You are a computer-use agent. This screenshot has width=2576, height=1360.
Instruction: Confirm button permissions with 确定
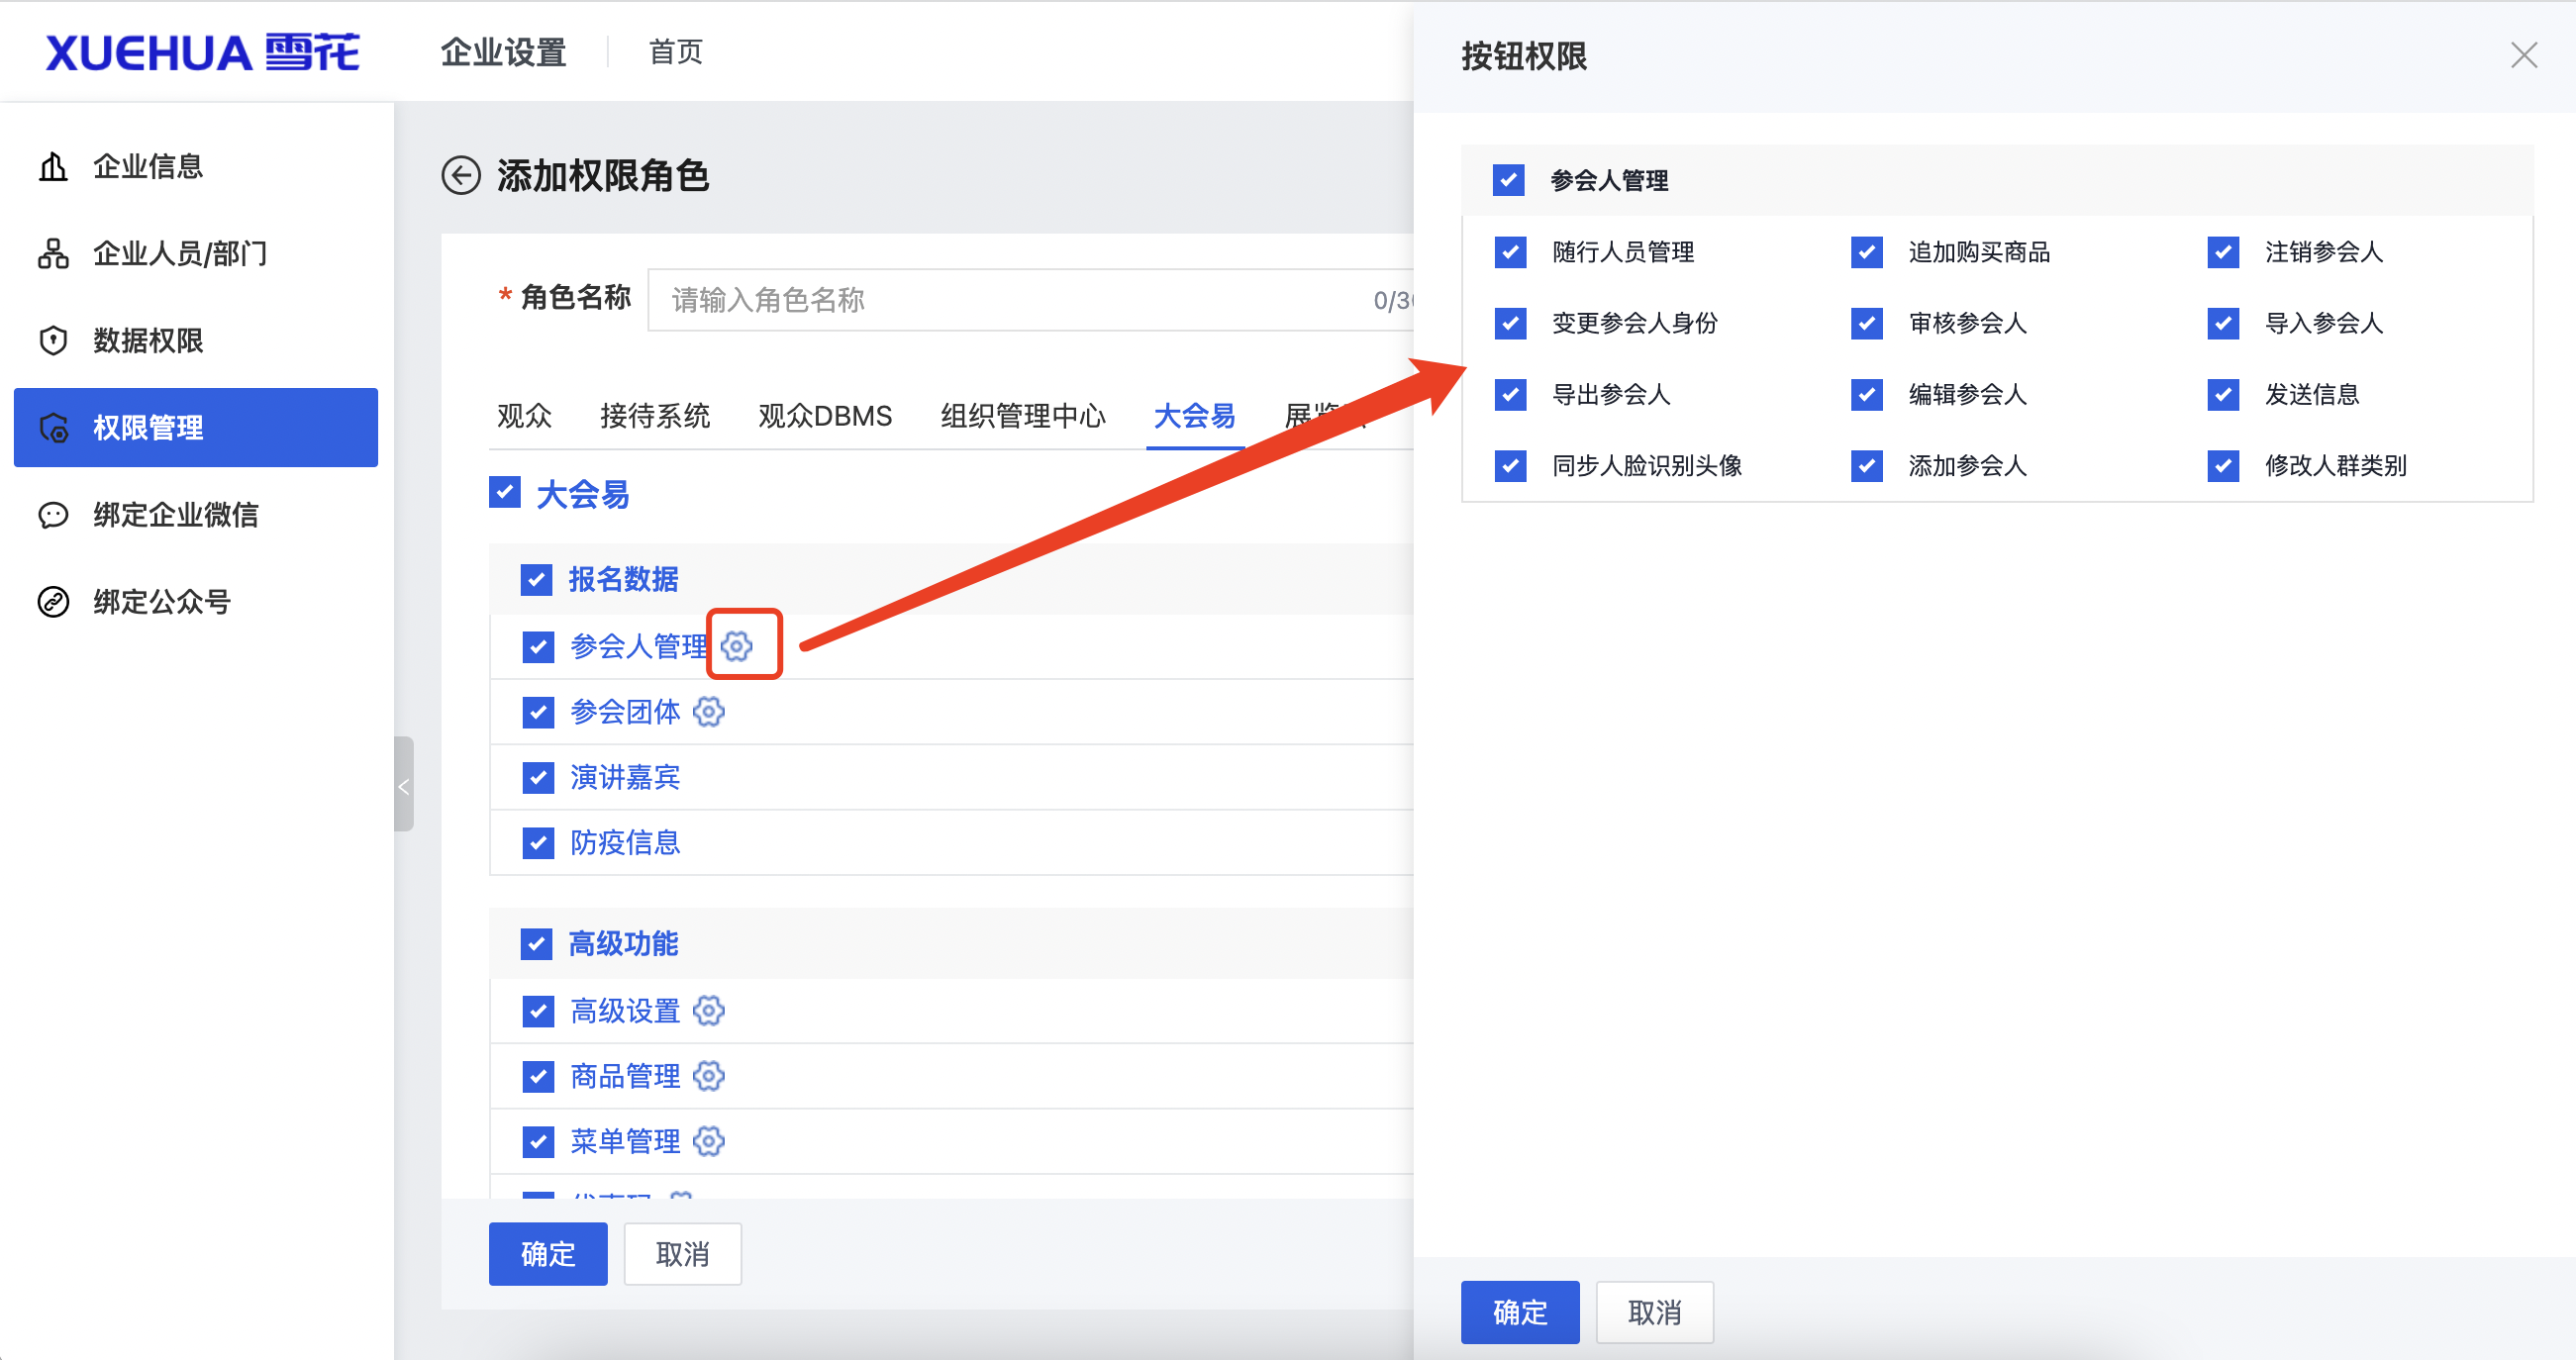1519,1312
